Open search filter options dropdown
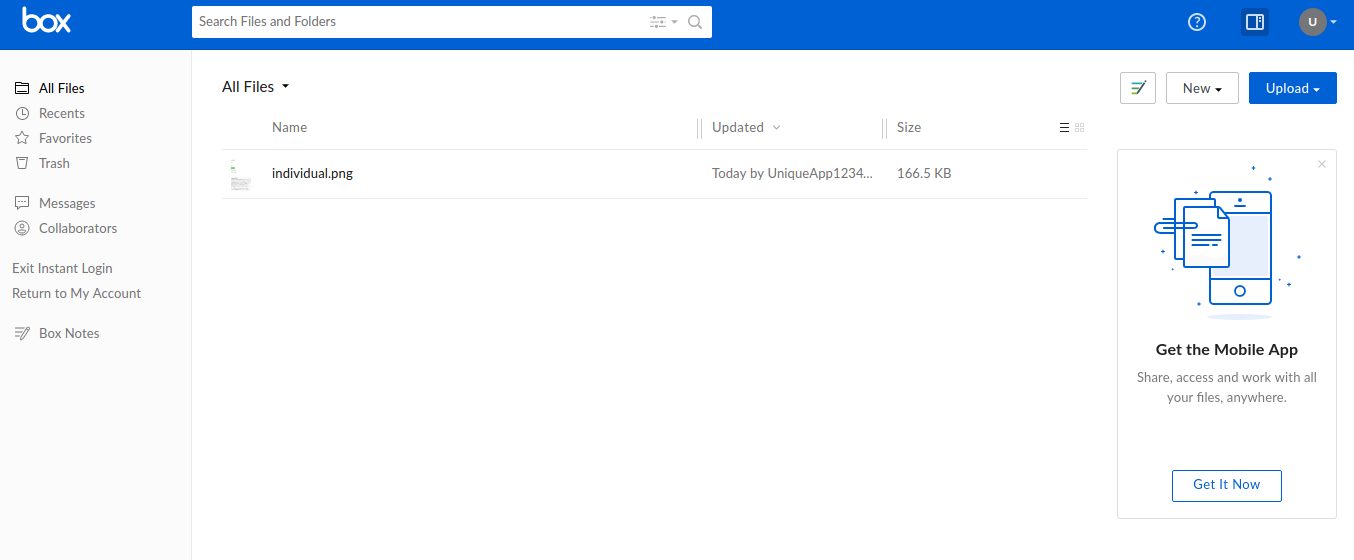The height and width of the screenshot is (560, 1354). pyautogui.click(x=662, y=22)
